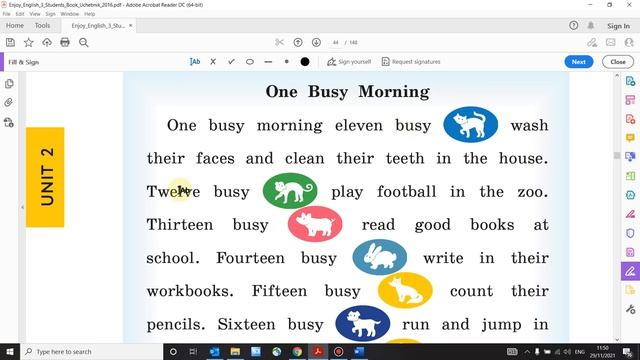Open the active Fill & Sign tool in right pane

(x=630, y=271)
